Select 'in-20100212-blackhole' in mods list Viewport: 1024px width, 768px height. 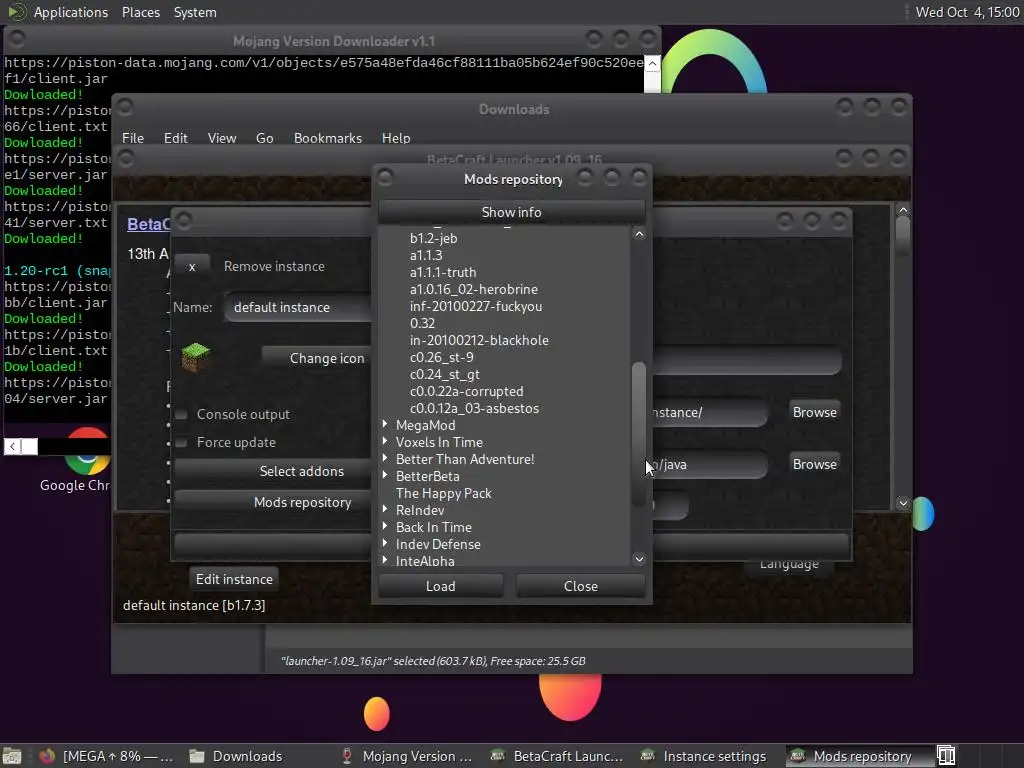pos(479,340)
